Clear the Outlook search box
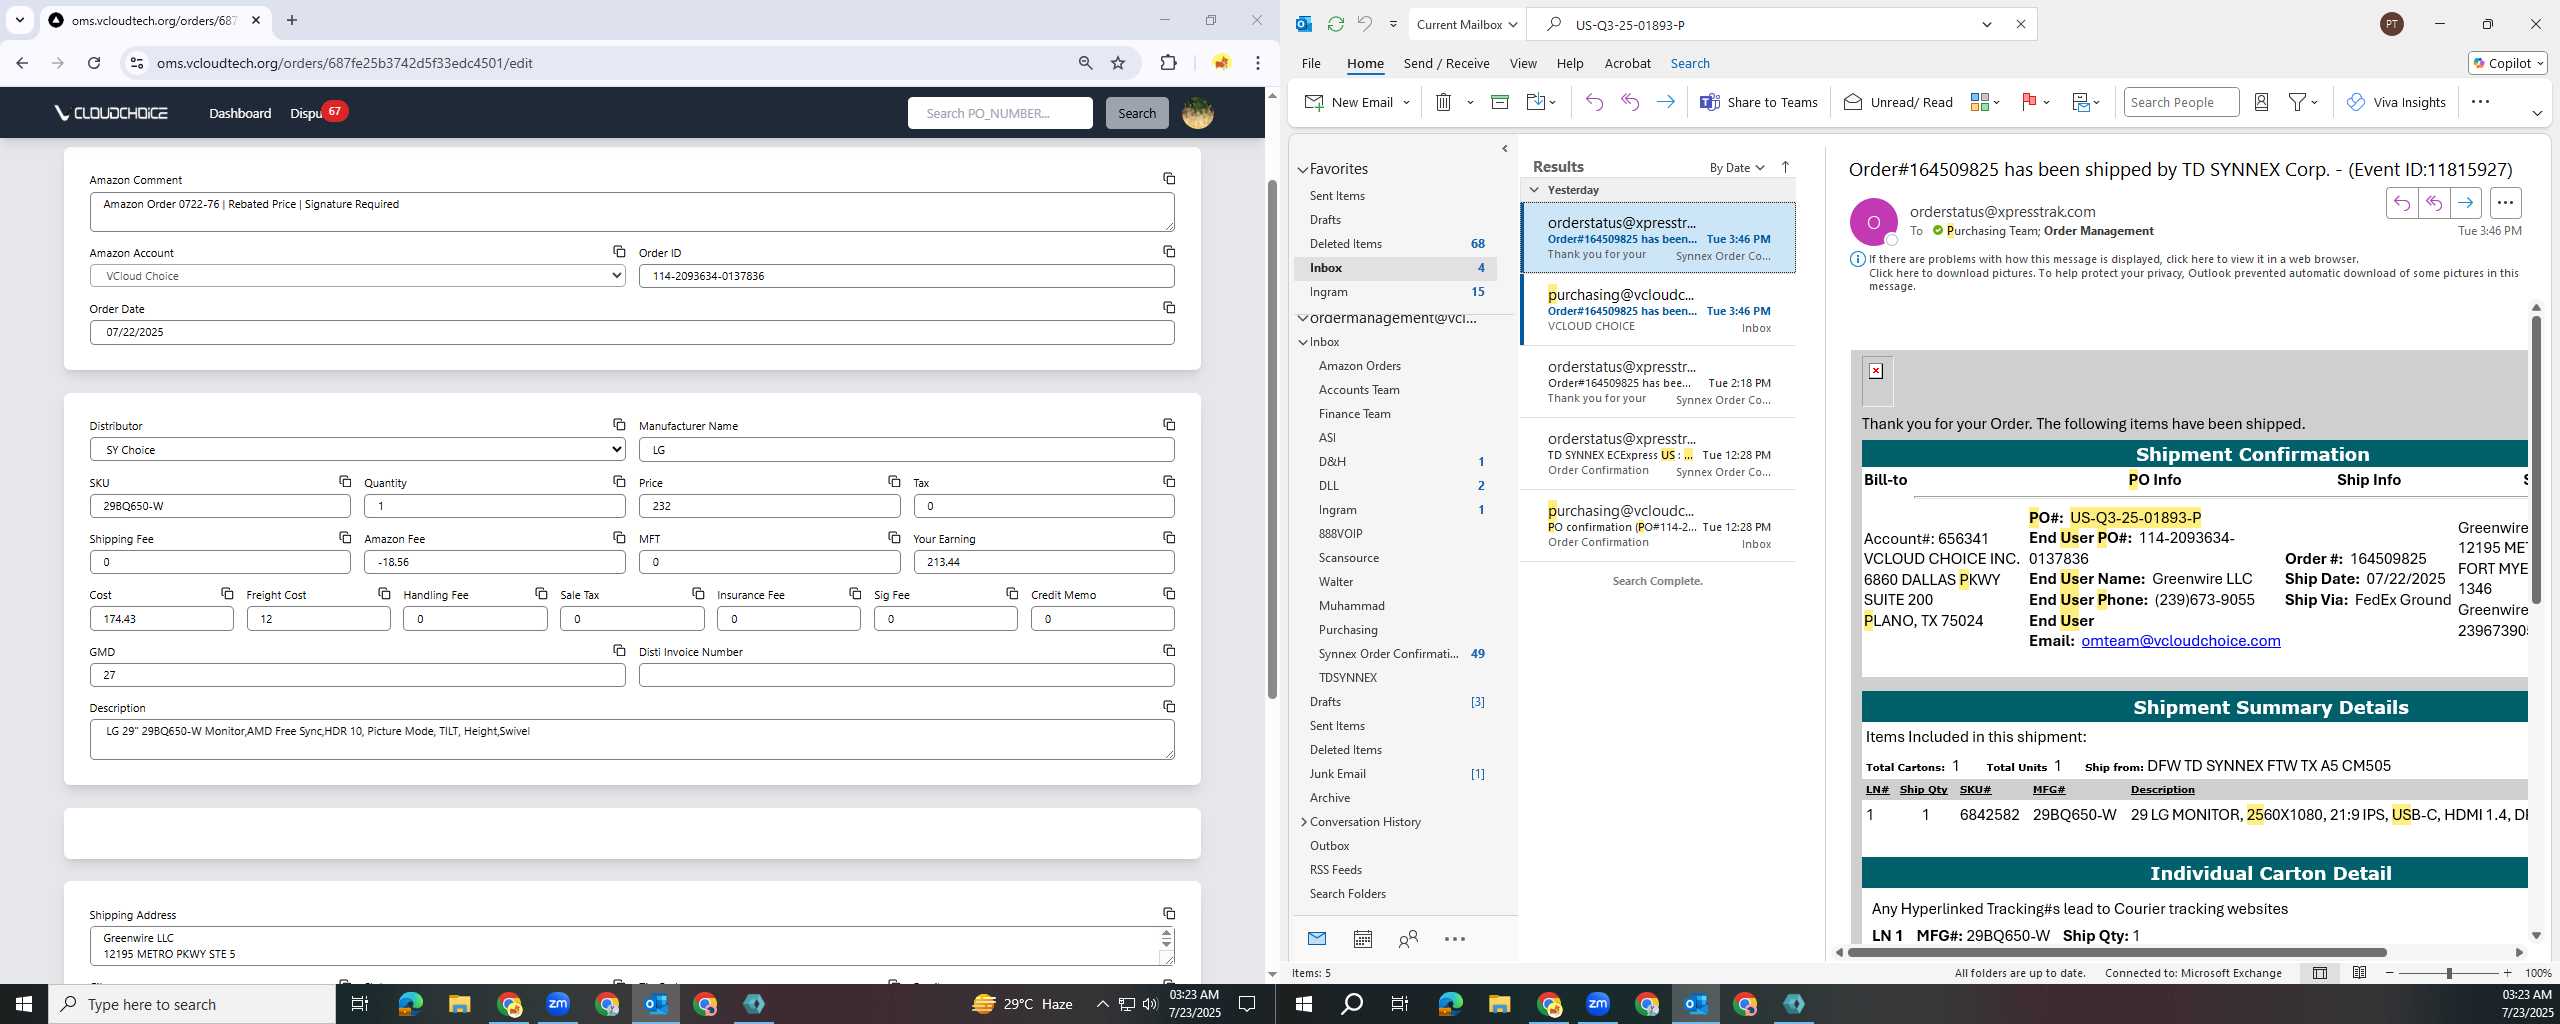 tap(2020, 25)
